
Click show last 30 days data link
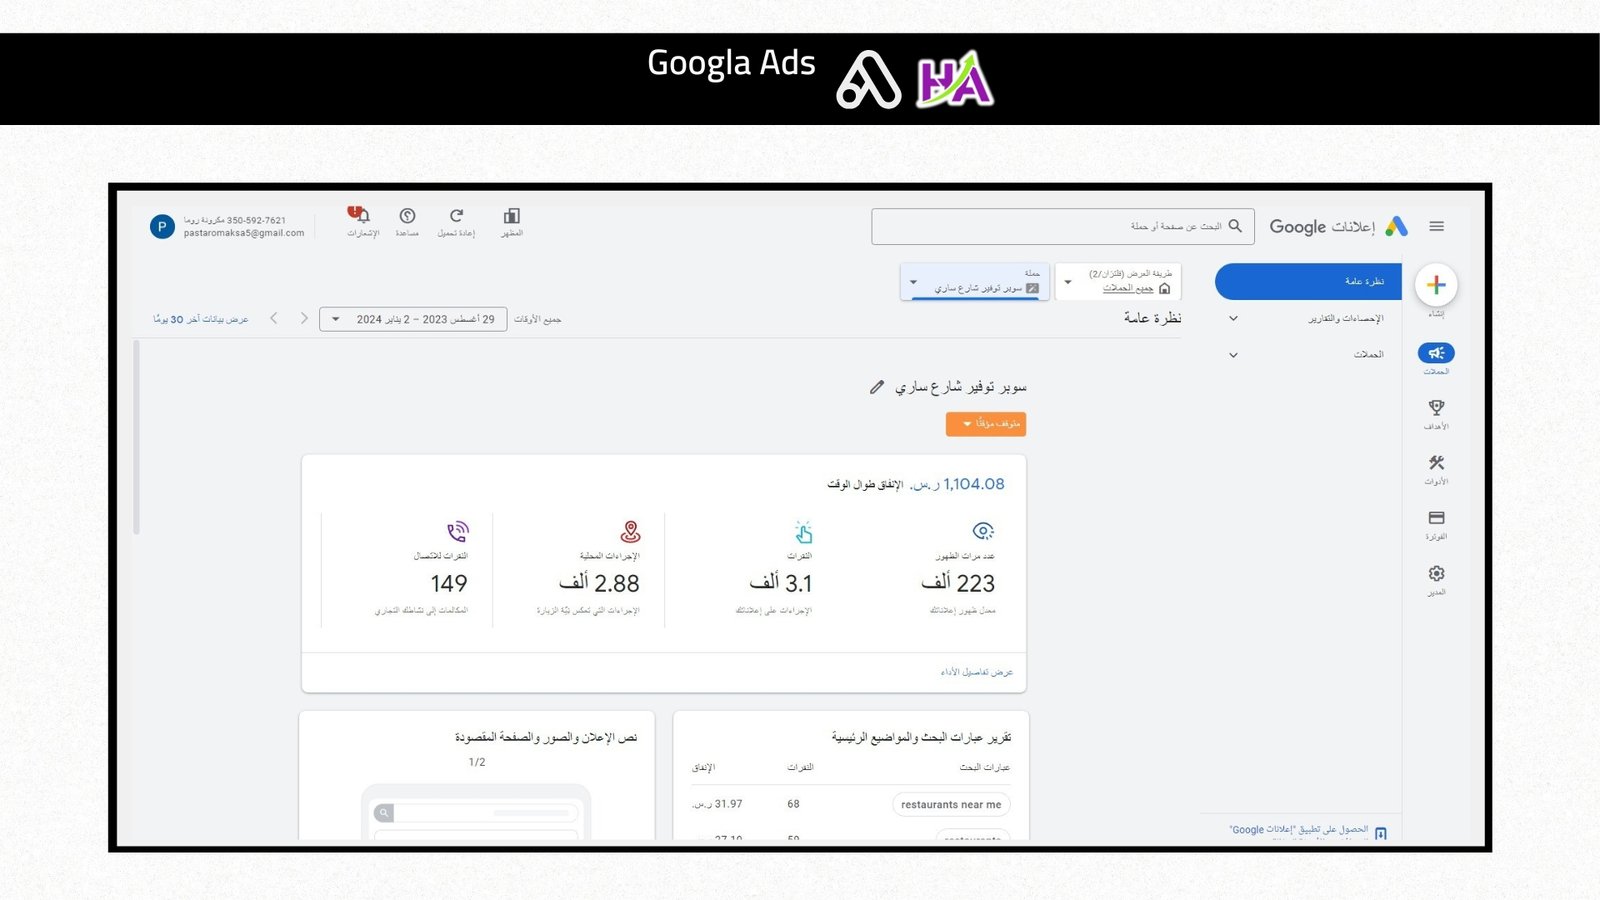coord(200,319)
